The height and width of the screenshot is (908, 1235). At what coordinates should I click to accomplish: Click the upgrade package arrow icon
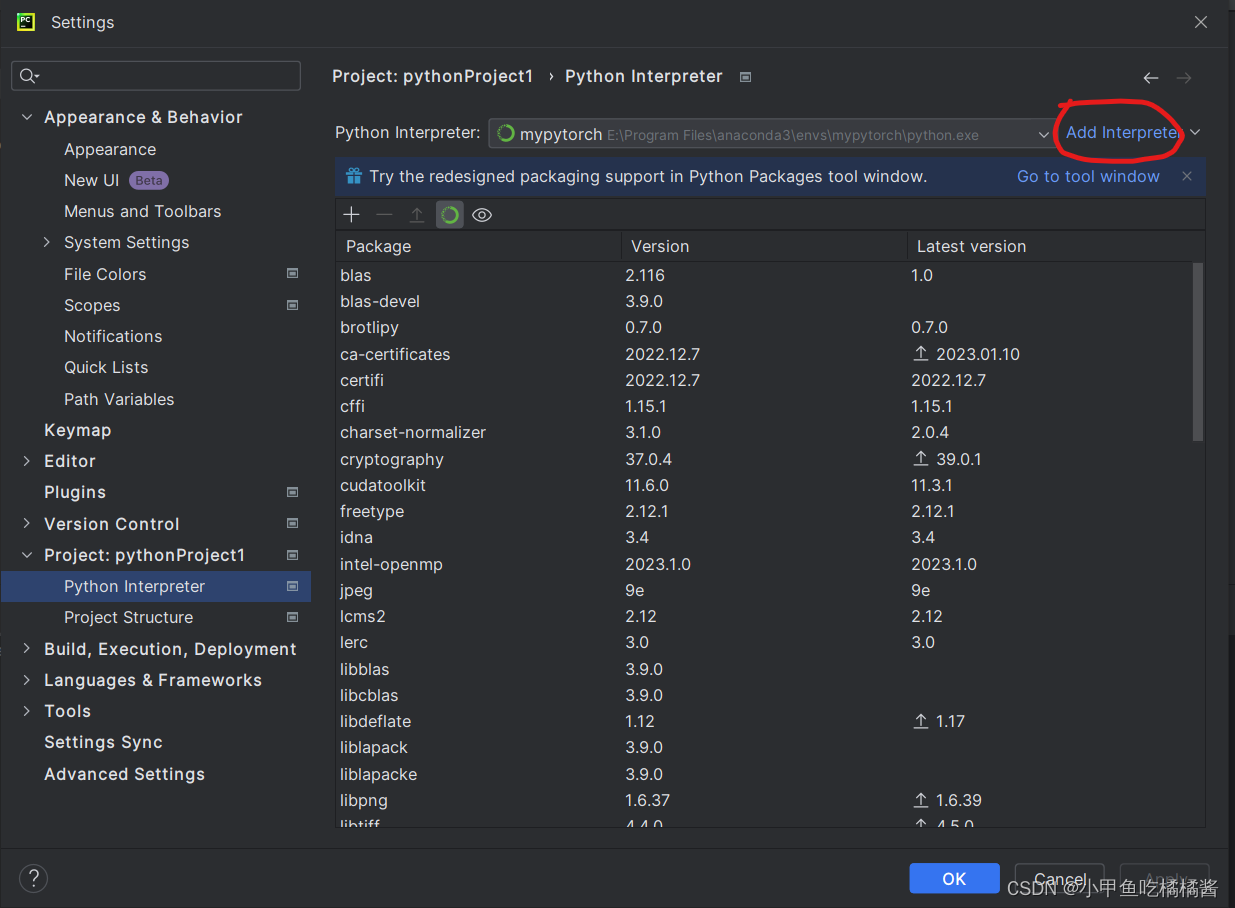coord(417,215)
